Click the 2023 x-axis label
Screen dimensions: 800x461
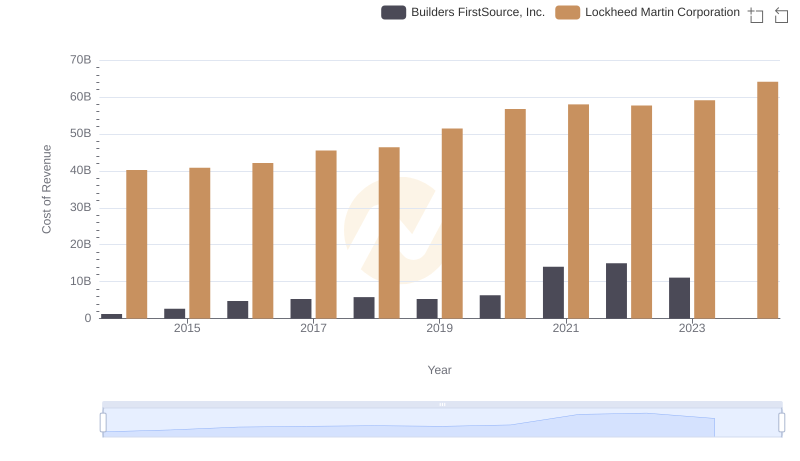(692, 328)
